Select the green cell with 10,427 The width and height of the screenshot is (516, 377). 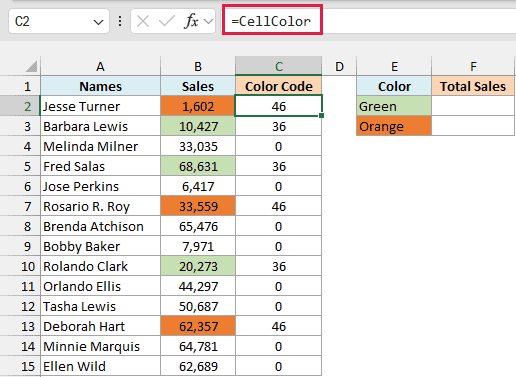point(198,126)
